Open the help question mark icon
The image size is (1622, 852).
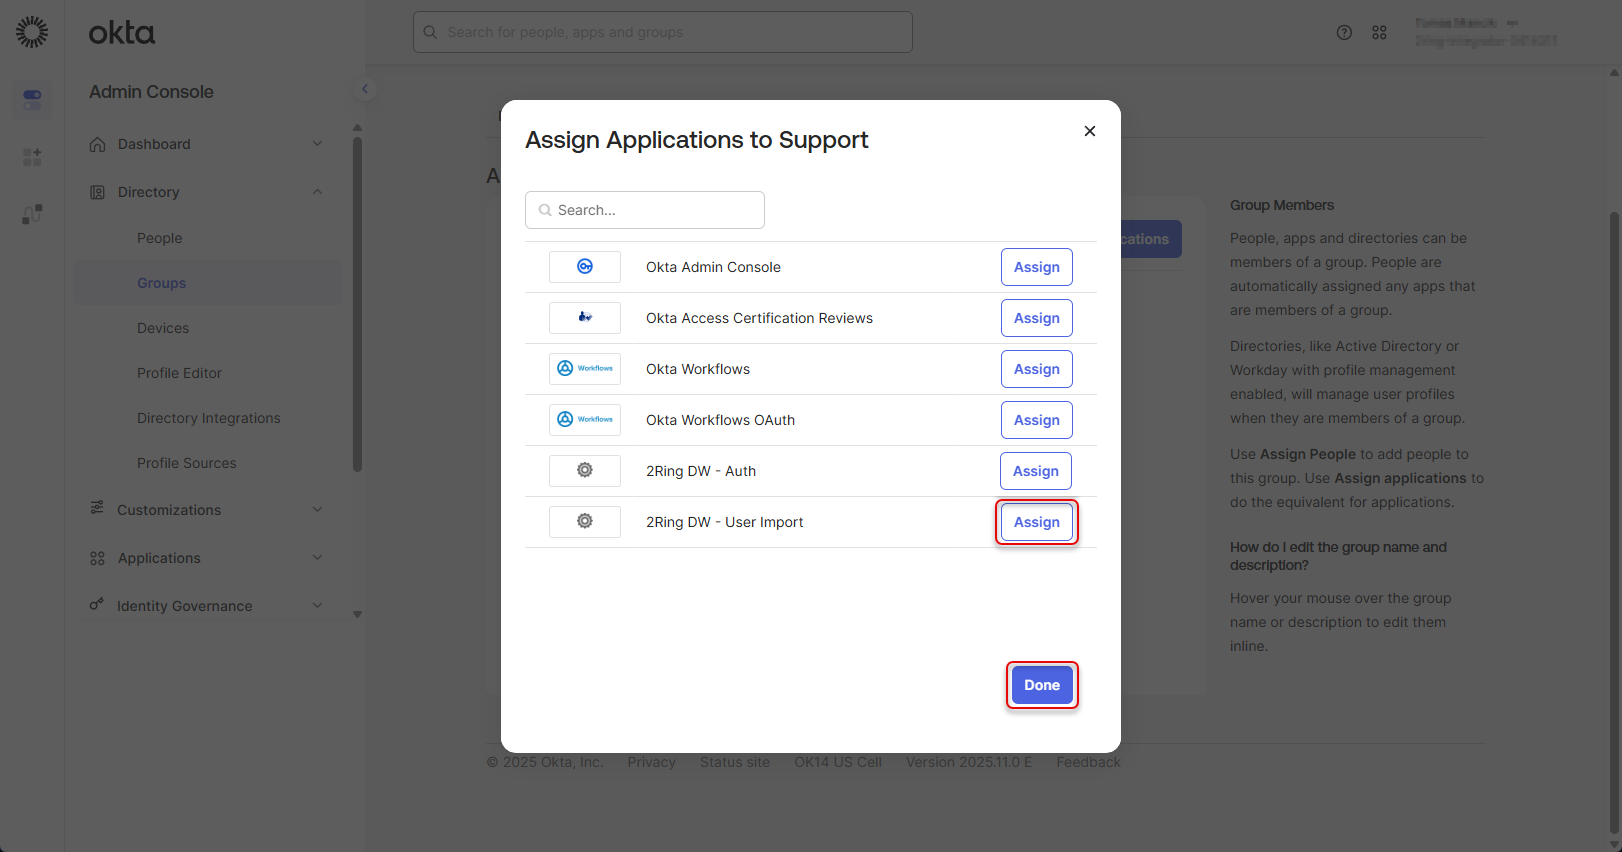click(1344, 33)
